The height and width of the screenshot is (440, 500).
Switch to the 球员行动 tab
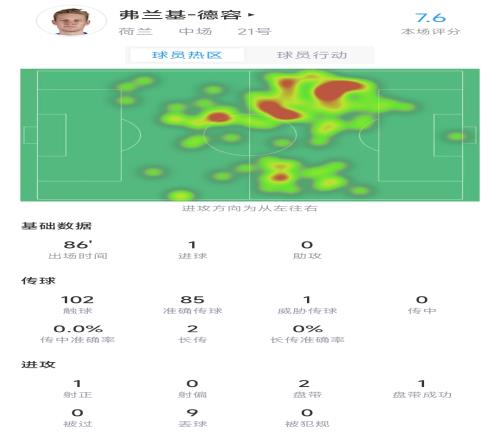[312, 55]
